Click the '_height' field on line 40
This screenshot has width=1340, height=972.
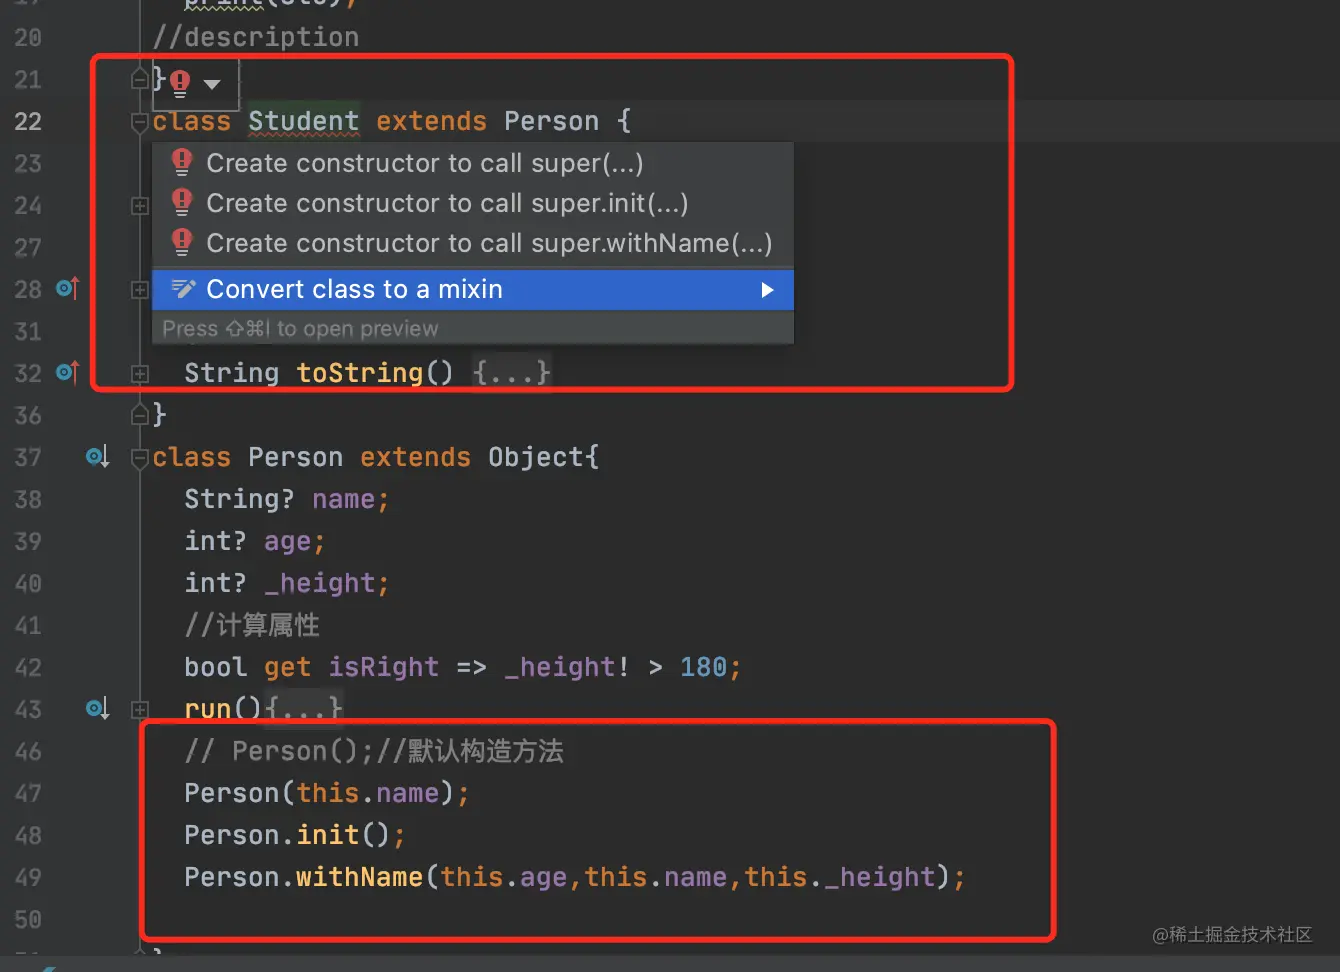click(x=320, y=583)
